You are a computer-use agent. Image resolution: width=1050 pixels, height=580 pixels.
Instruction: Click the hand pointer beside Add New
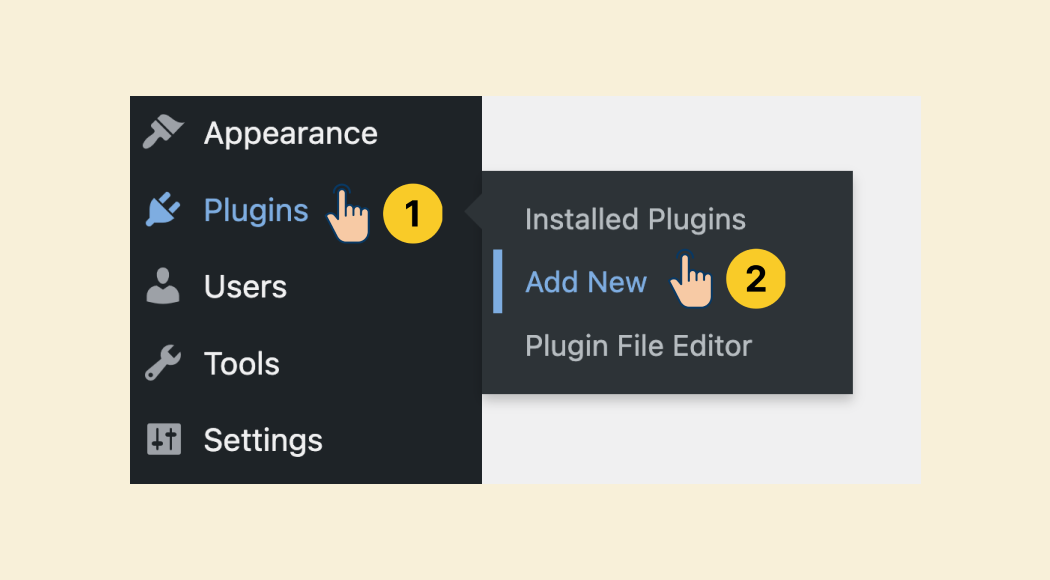coord(690,279)
